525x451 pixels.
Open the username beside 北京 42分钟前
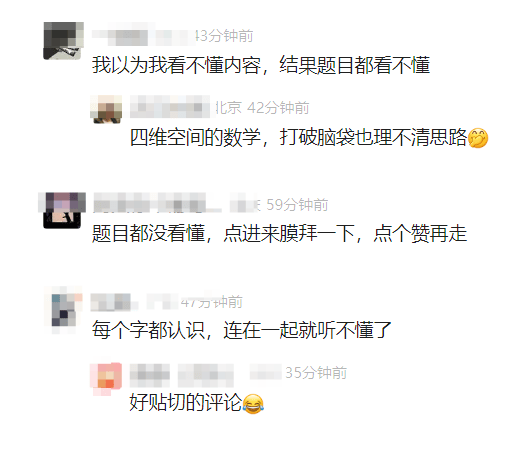[x=170, y=107]
